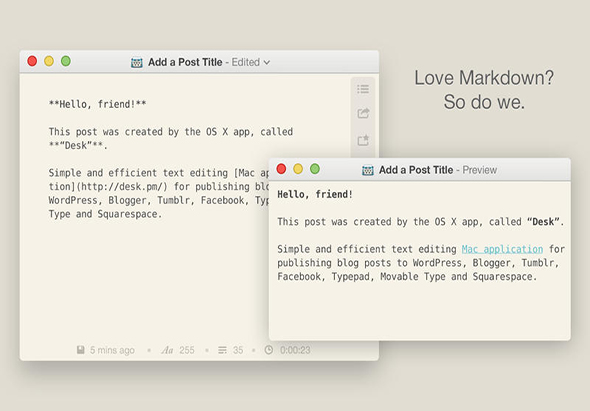
Task: Click the floppy disk save icon in status bar
Action: click(x=81, y=350)
